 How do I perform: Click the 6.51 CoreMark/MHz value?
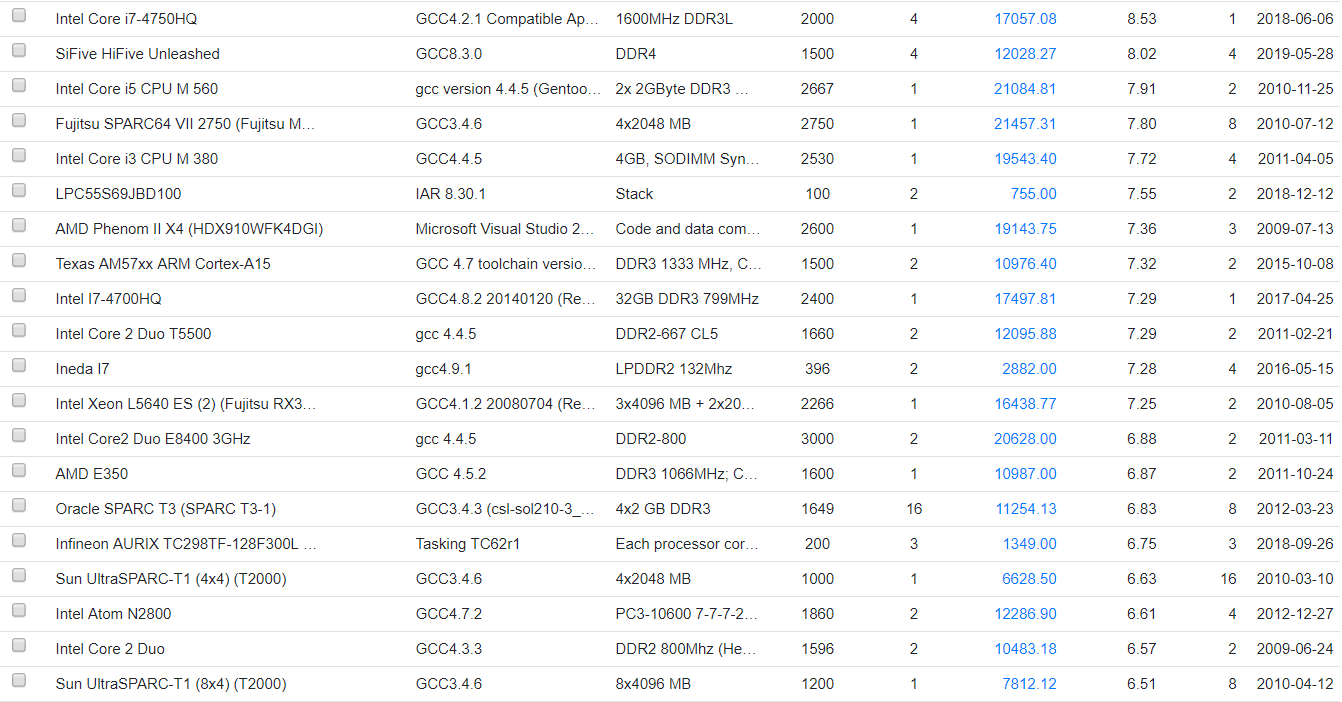pyautogui.click(x=1141, y=684)
